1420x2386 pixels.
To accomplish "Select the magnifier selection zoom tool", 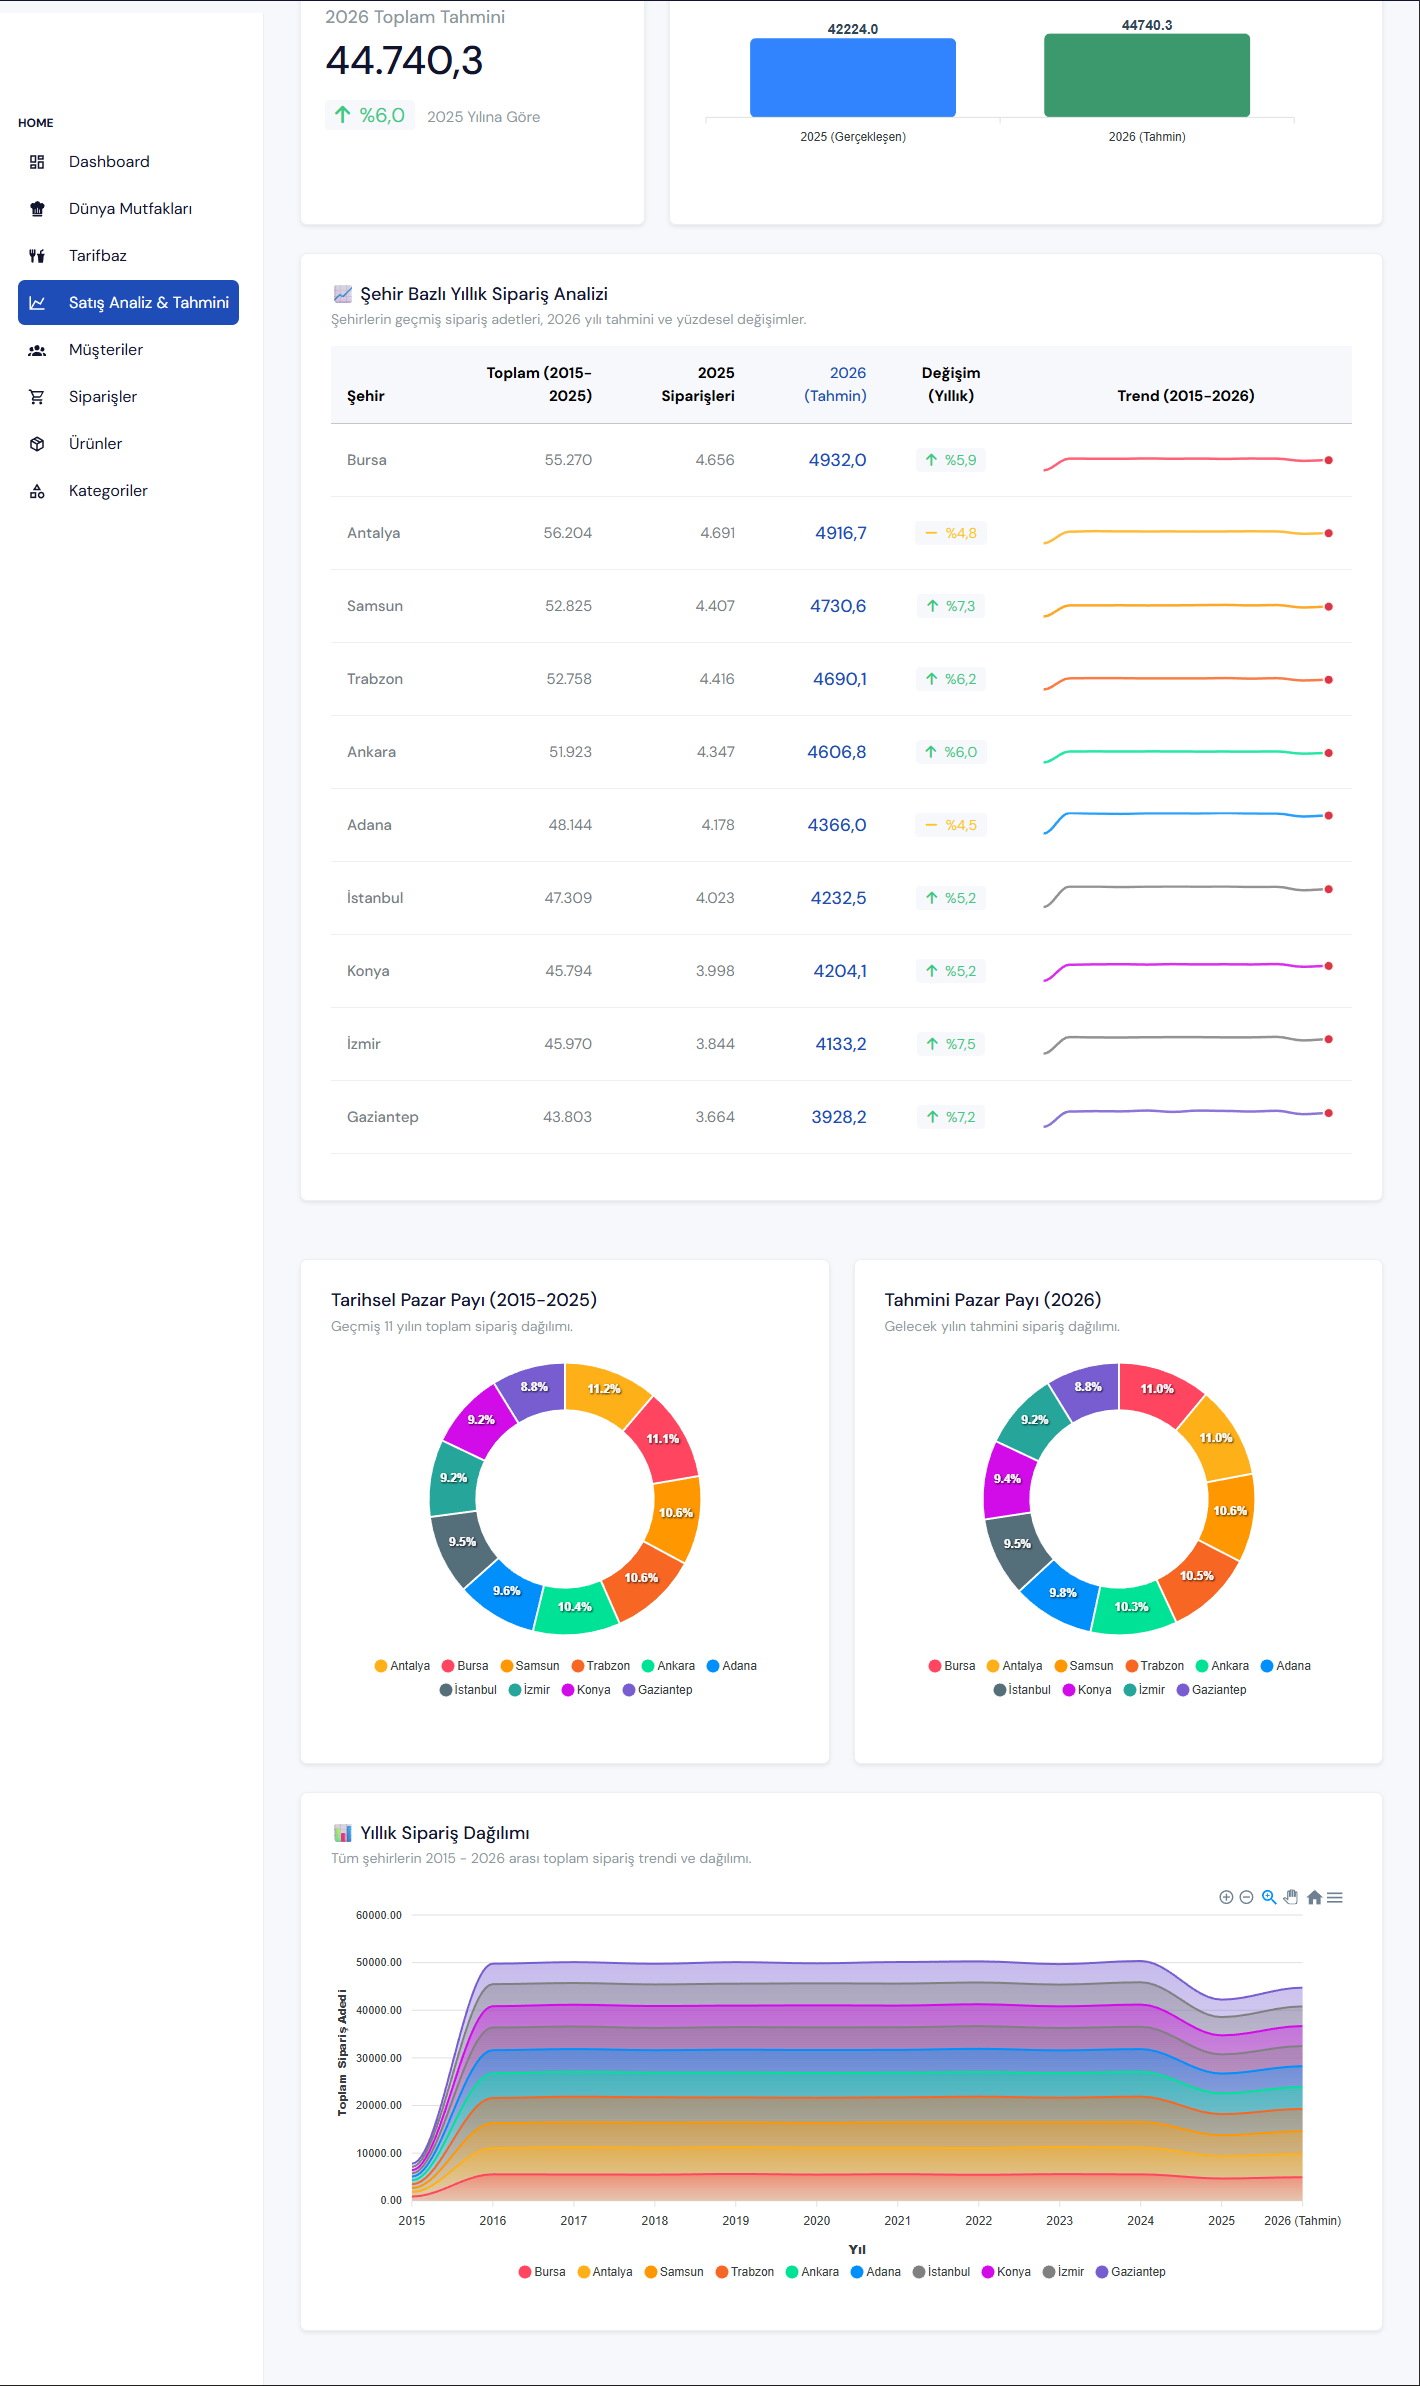I will 1269,1897.
